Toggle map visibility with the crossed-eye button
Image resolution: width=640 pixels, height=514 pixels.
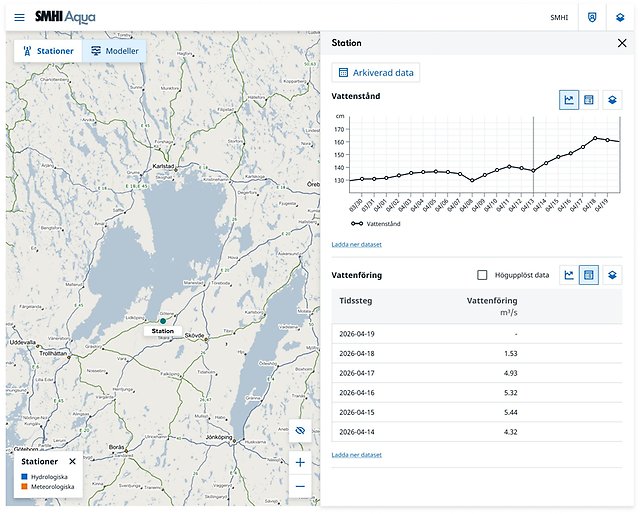(300, 431)
